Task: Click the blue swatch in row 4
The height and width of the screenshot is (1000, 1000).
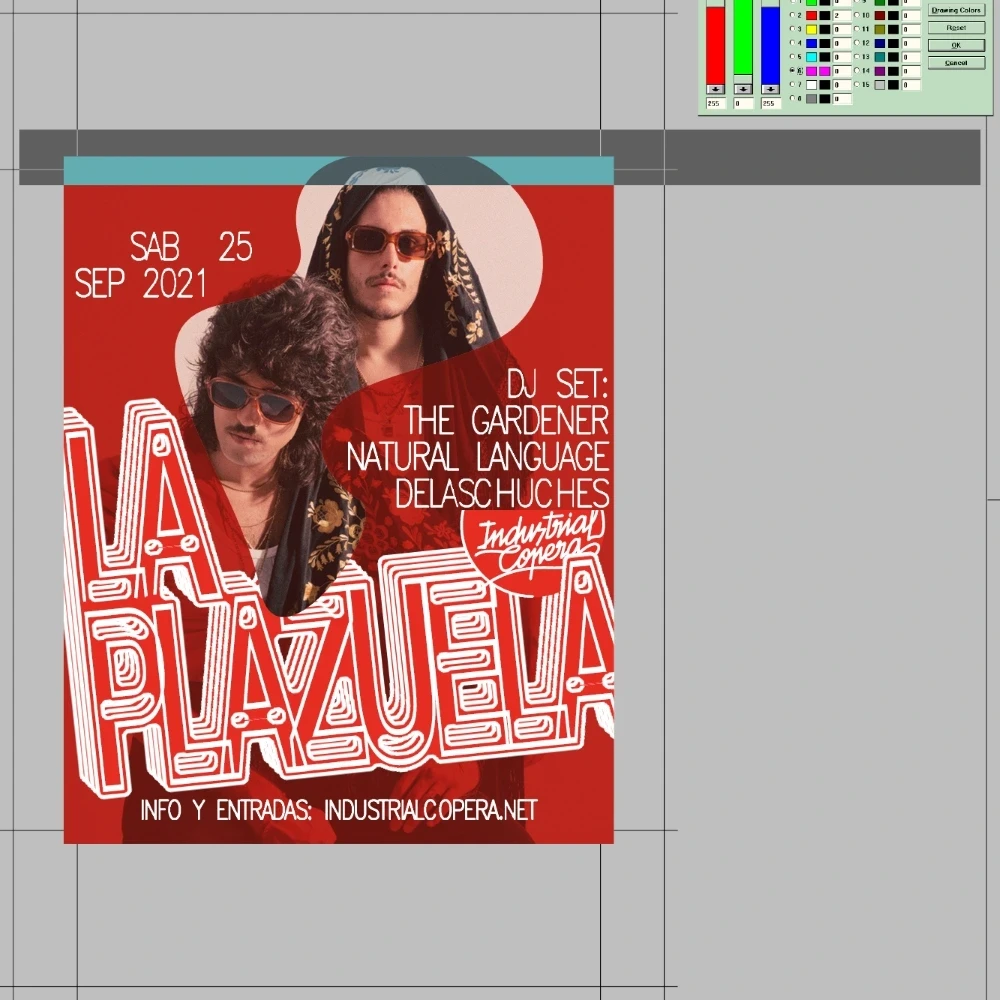Action: point(811,43)
